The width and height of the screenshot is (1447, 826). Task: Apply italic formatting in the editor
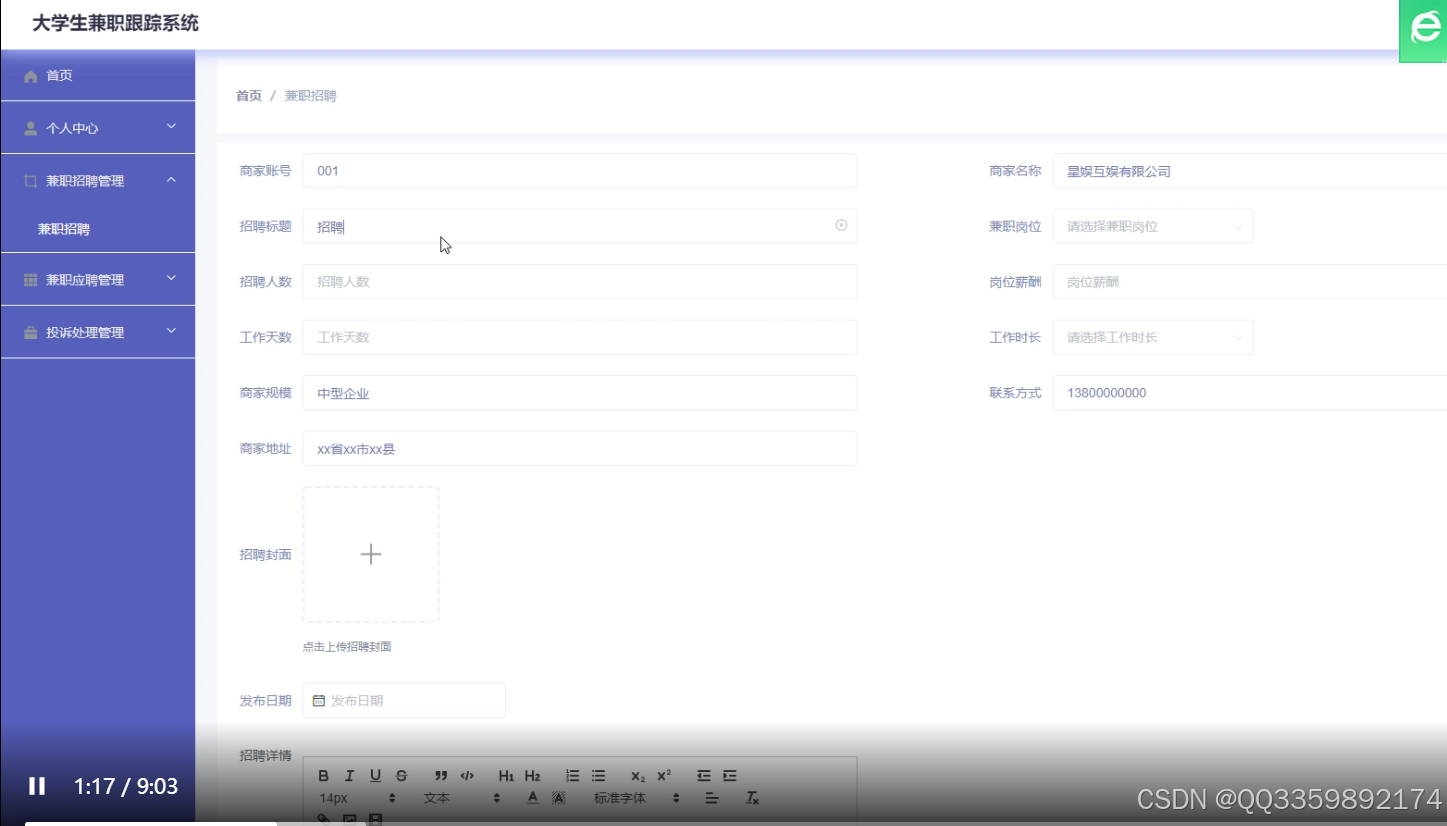point(349,776)
